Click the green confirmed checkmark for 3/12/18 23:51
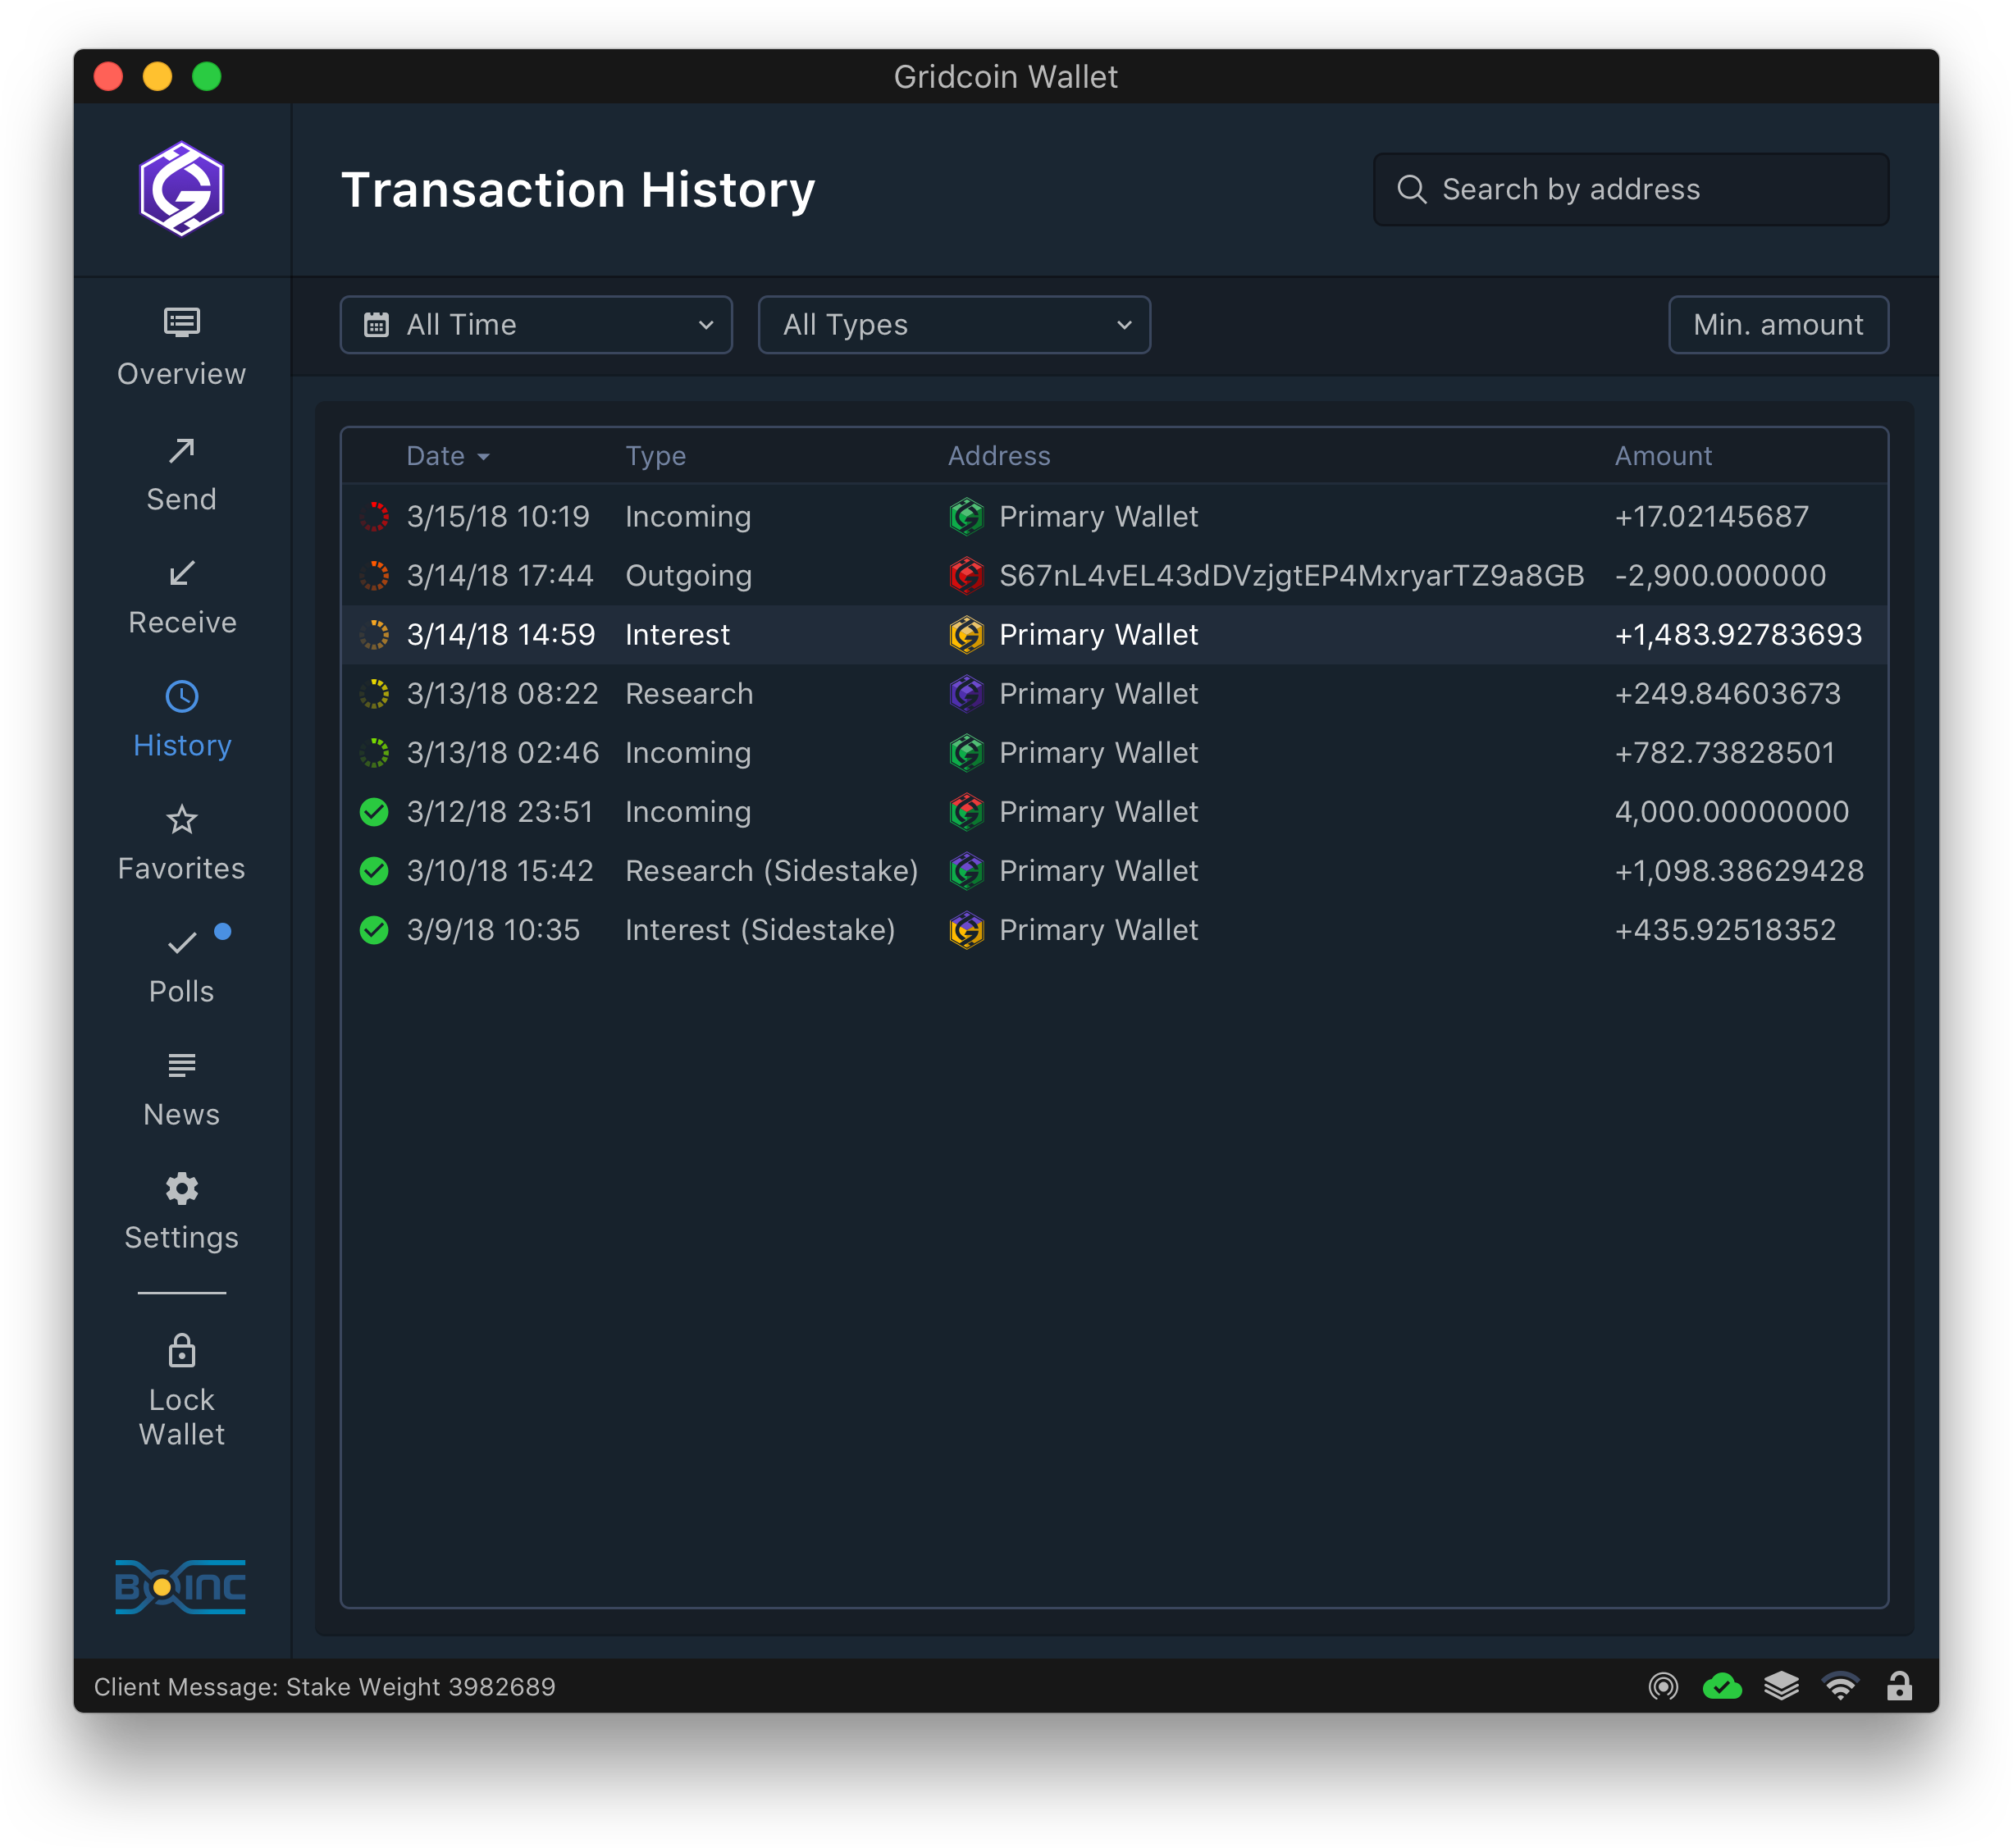The width and height of the screenshot is (2013, 1848). click(x=374, y=812)
